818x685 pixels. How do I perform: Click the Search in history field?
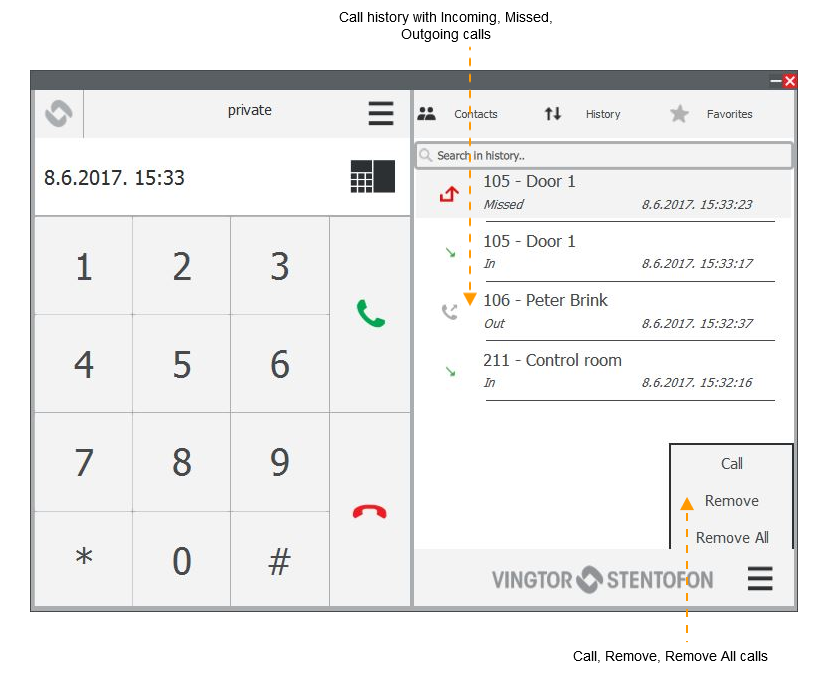[x=604, y=155]
